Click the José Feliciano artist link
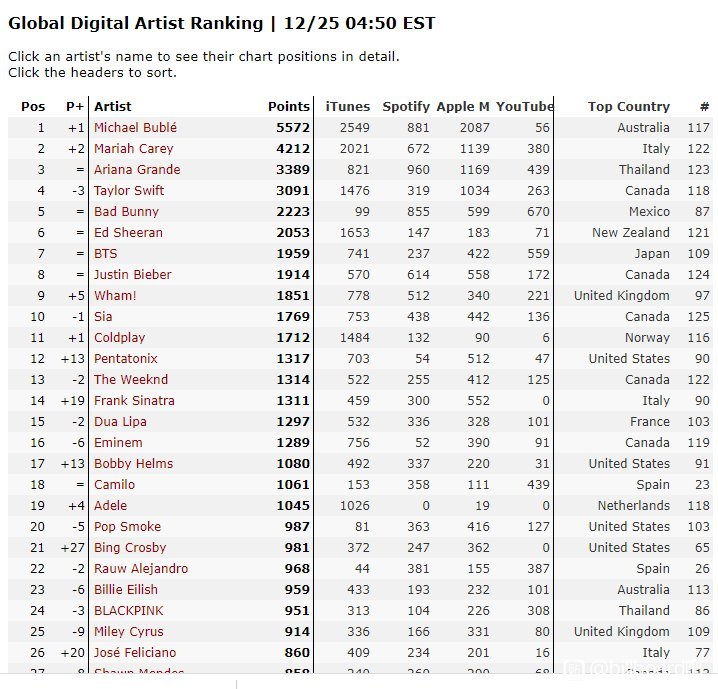This screenshot has width=718, height=689. coord(135,652)
